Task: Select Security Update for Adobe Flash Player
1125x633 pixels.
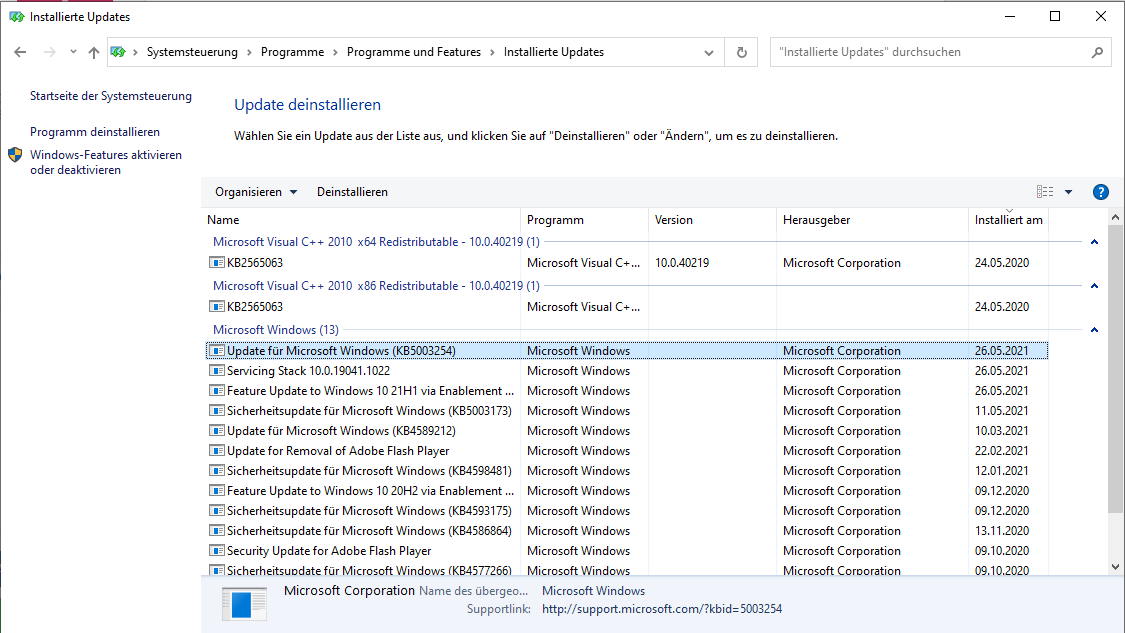Action: [626, 551]
